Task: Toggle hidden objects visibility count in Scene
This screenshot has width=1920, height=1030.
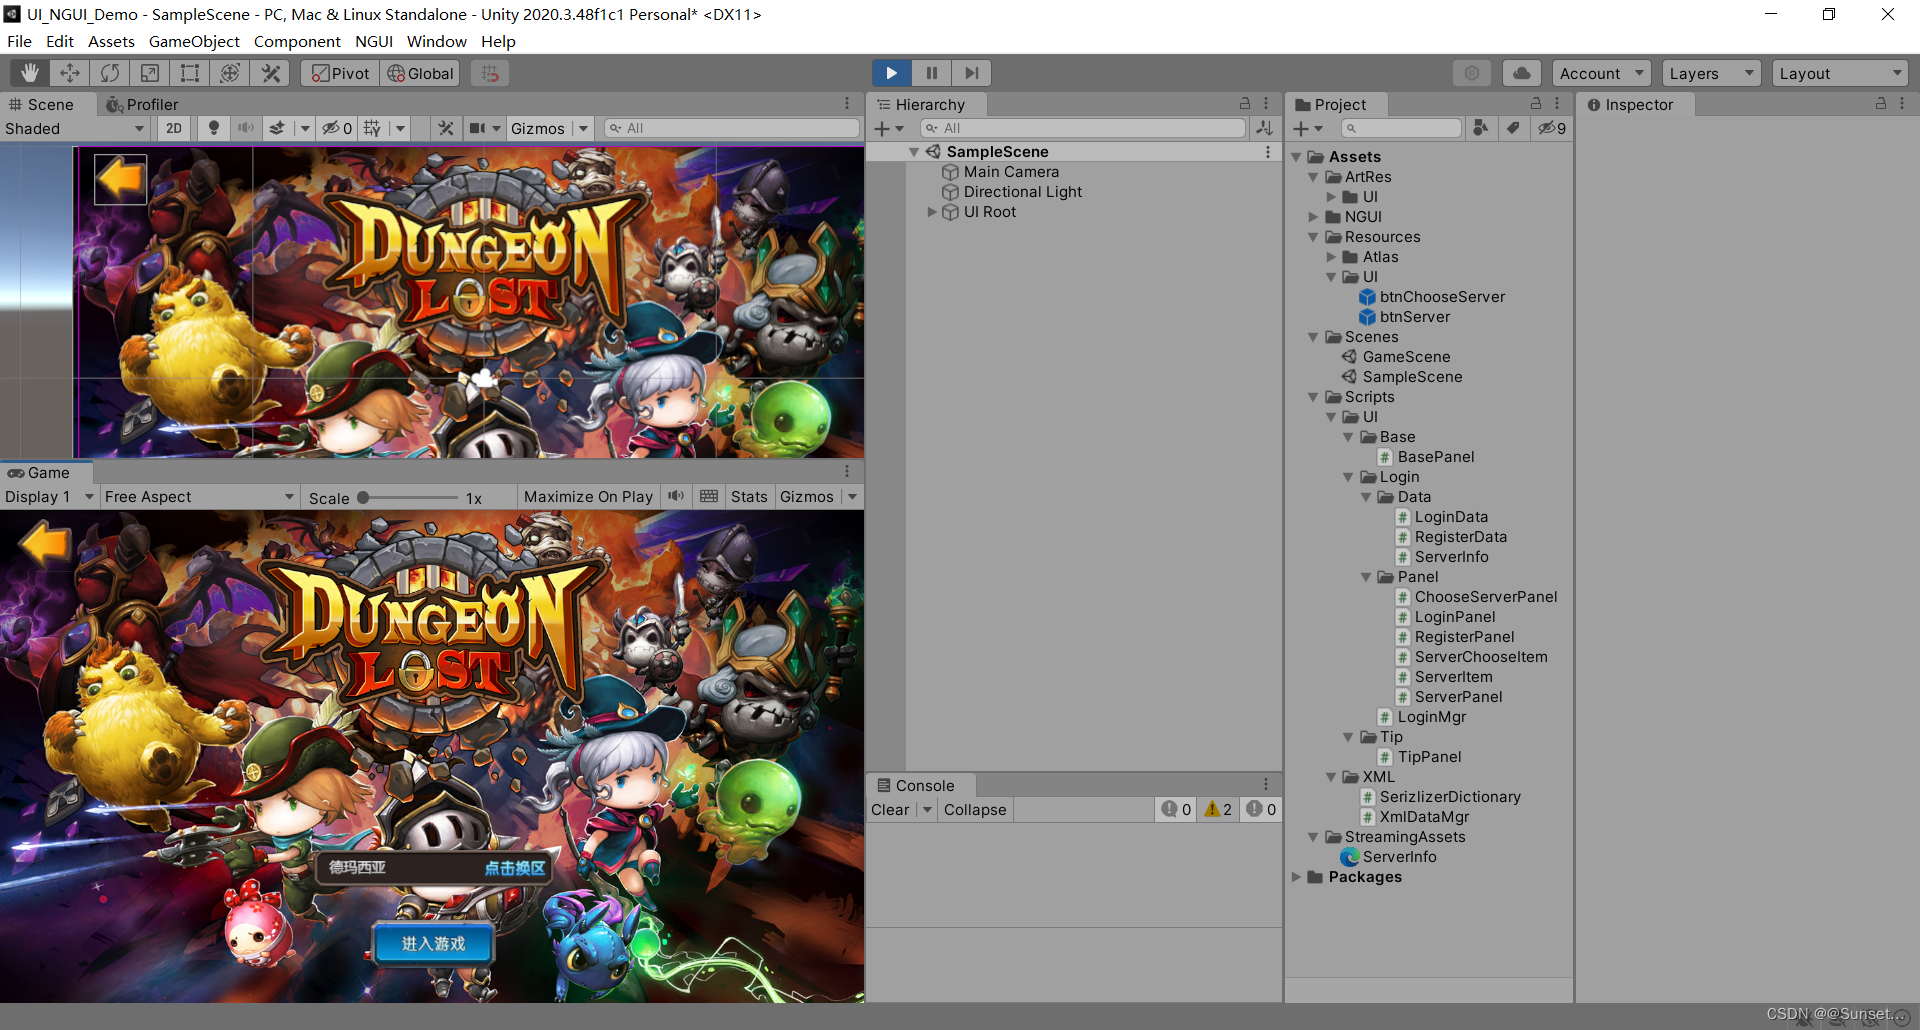Action: point(337,128)
